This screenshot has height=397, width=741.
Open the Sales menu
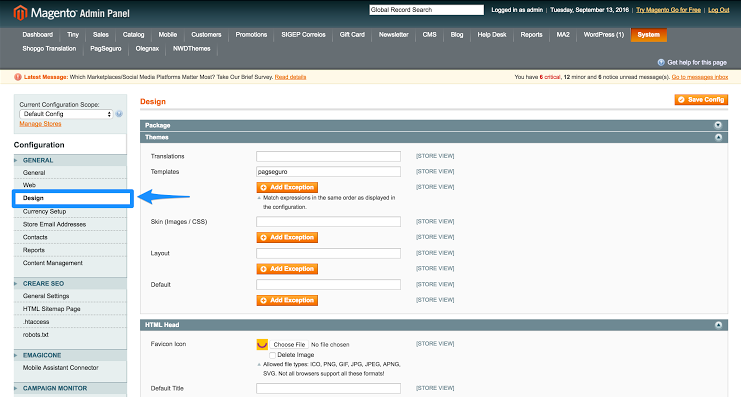101,35
